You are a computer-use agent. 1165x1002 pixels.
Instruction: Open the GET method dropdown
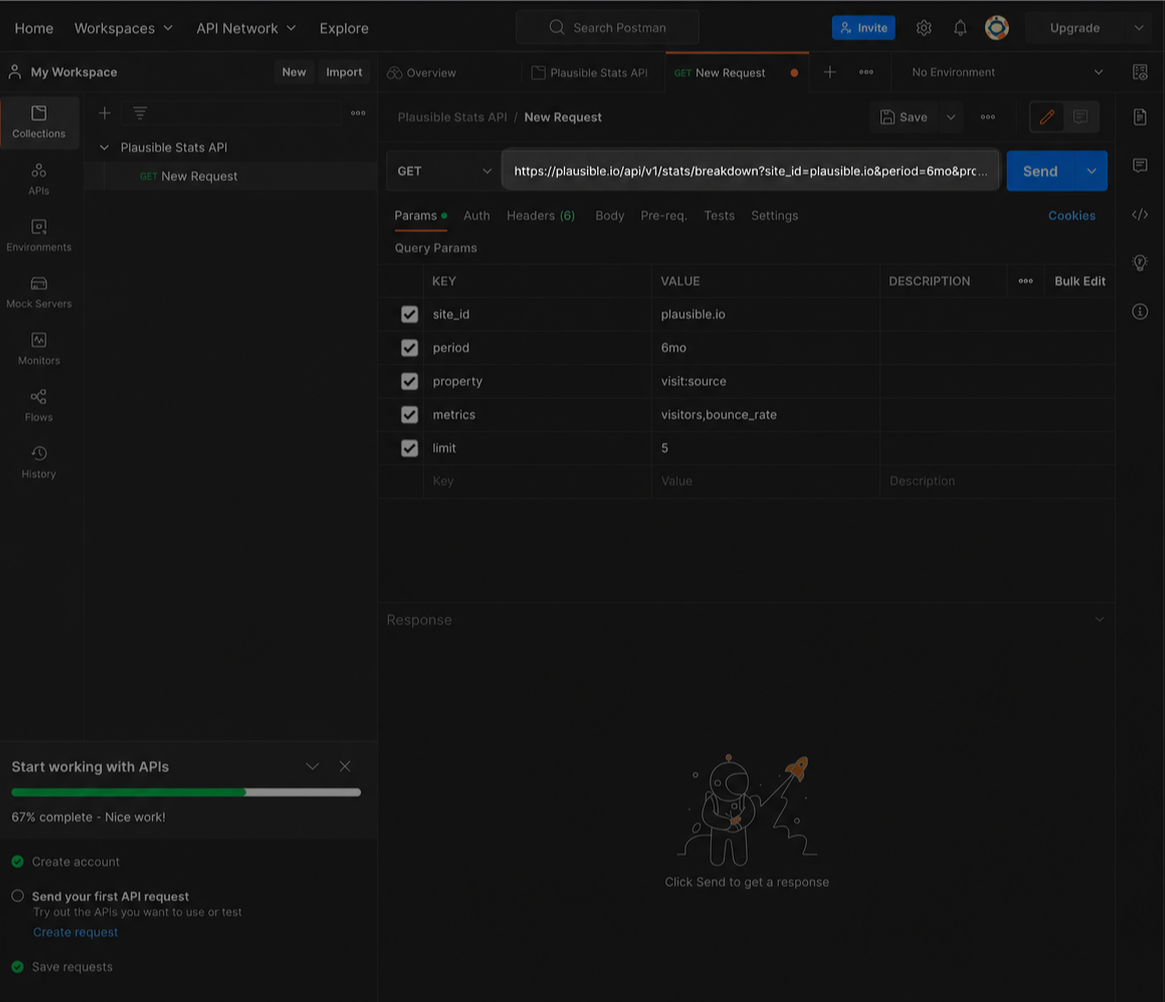click(444, 171)
